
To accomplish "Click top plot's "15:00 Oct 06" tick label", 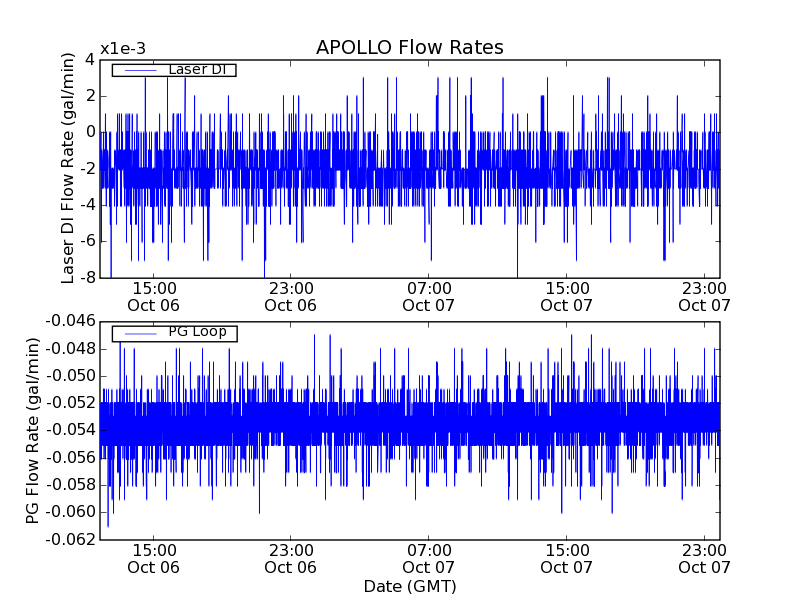I will pos(154,296).
